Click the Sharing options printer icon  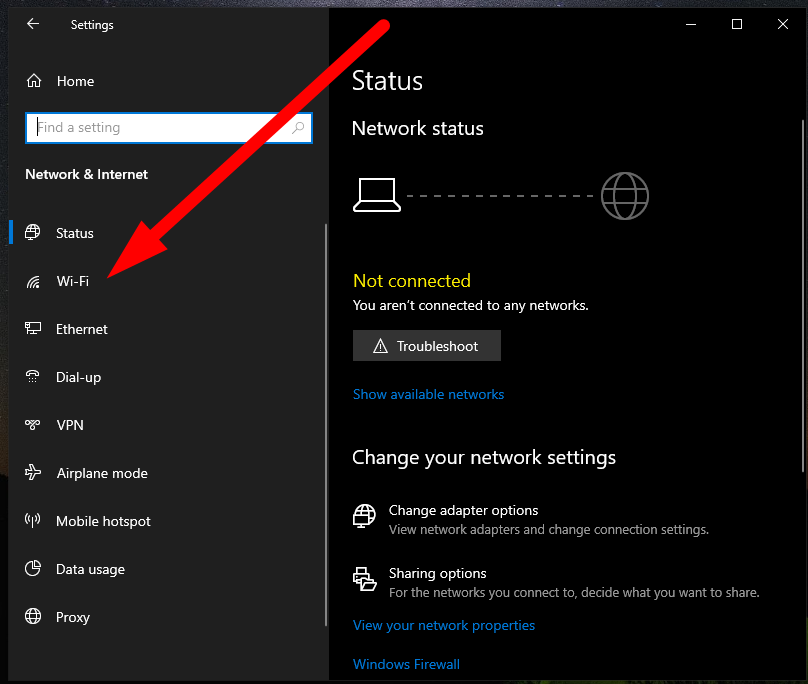point(364,579)
